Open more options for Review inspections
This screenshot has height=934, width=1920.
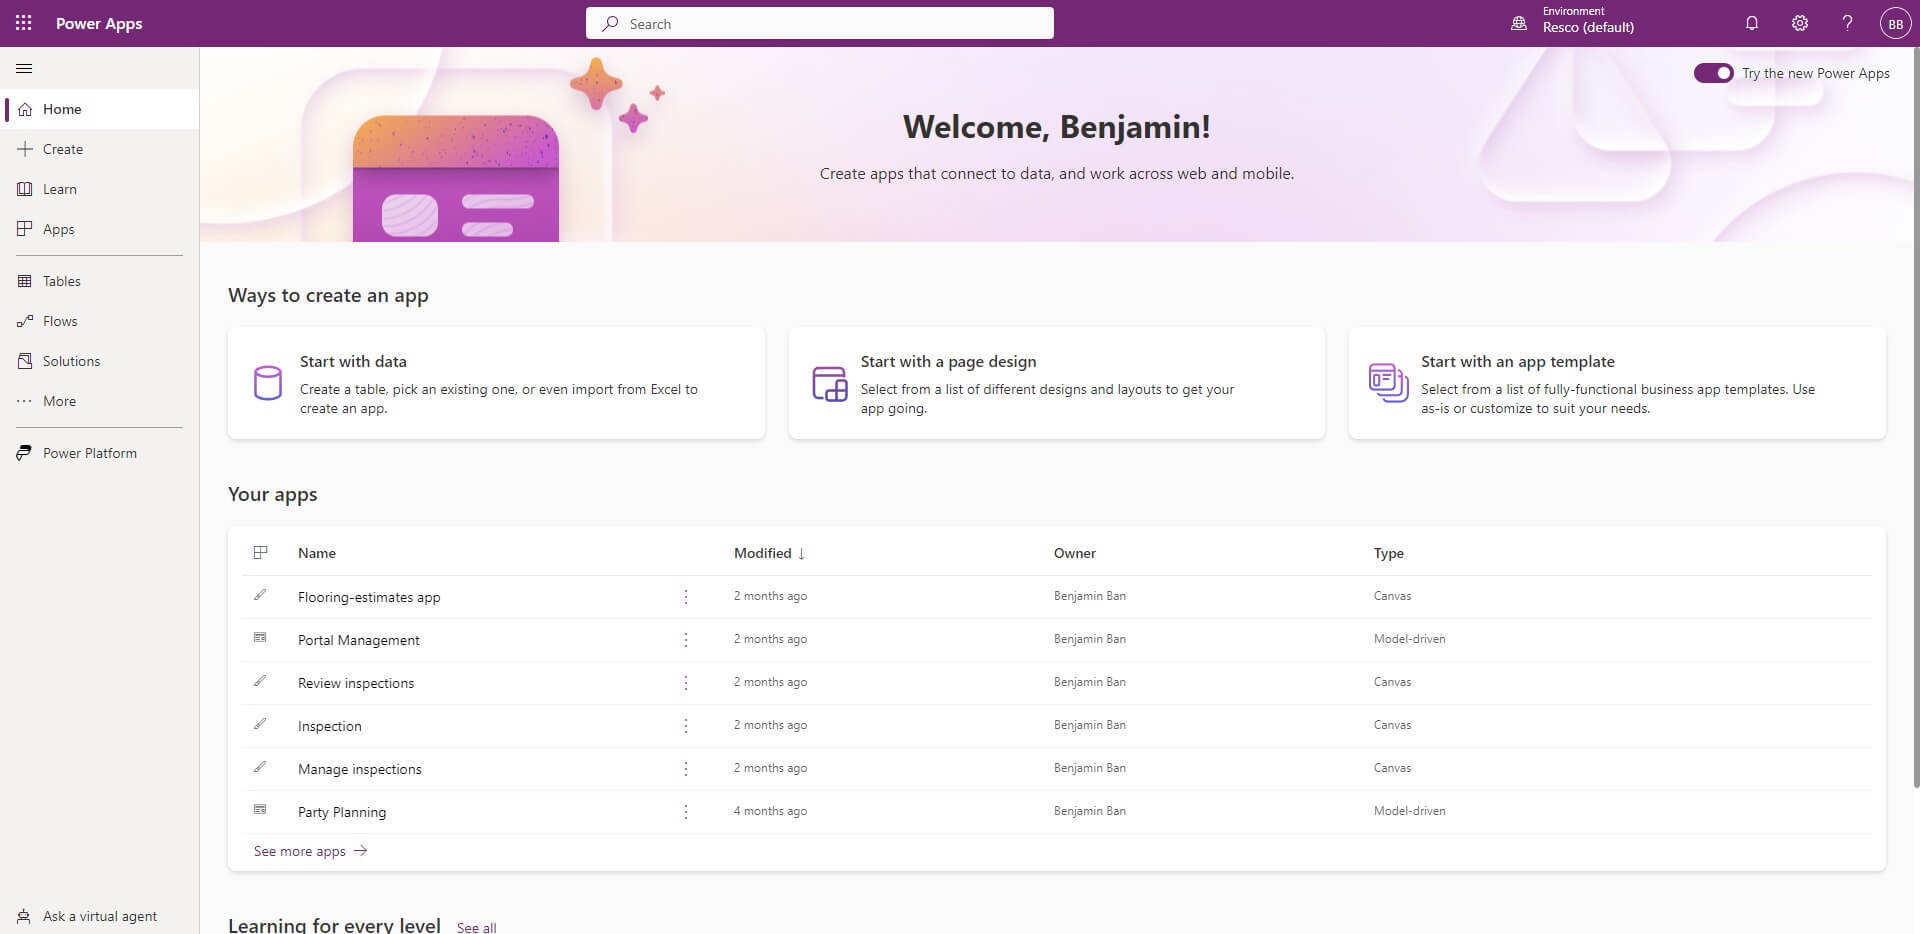click(x=685, y=683)
